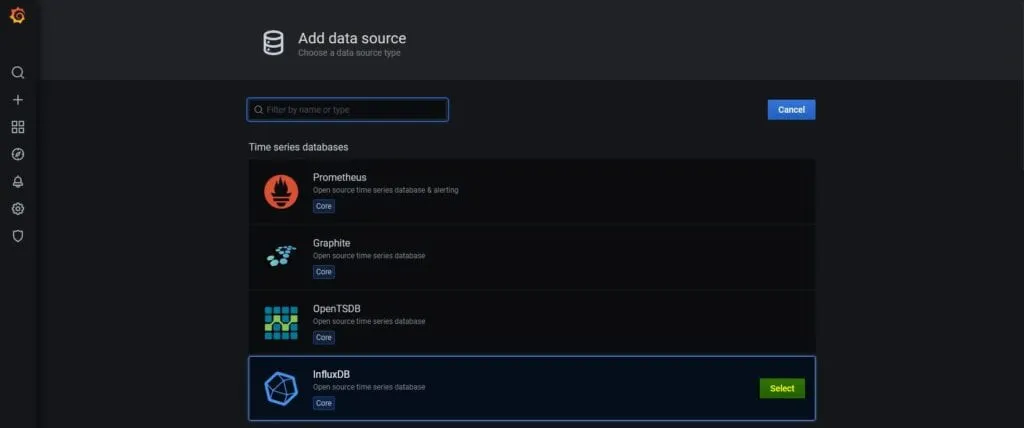Viewport: 1024px width, 428px height.
Task: Click the magnifier icon in filter box
Action: click(259, 110)
